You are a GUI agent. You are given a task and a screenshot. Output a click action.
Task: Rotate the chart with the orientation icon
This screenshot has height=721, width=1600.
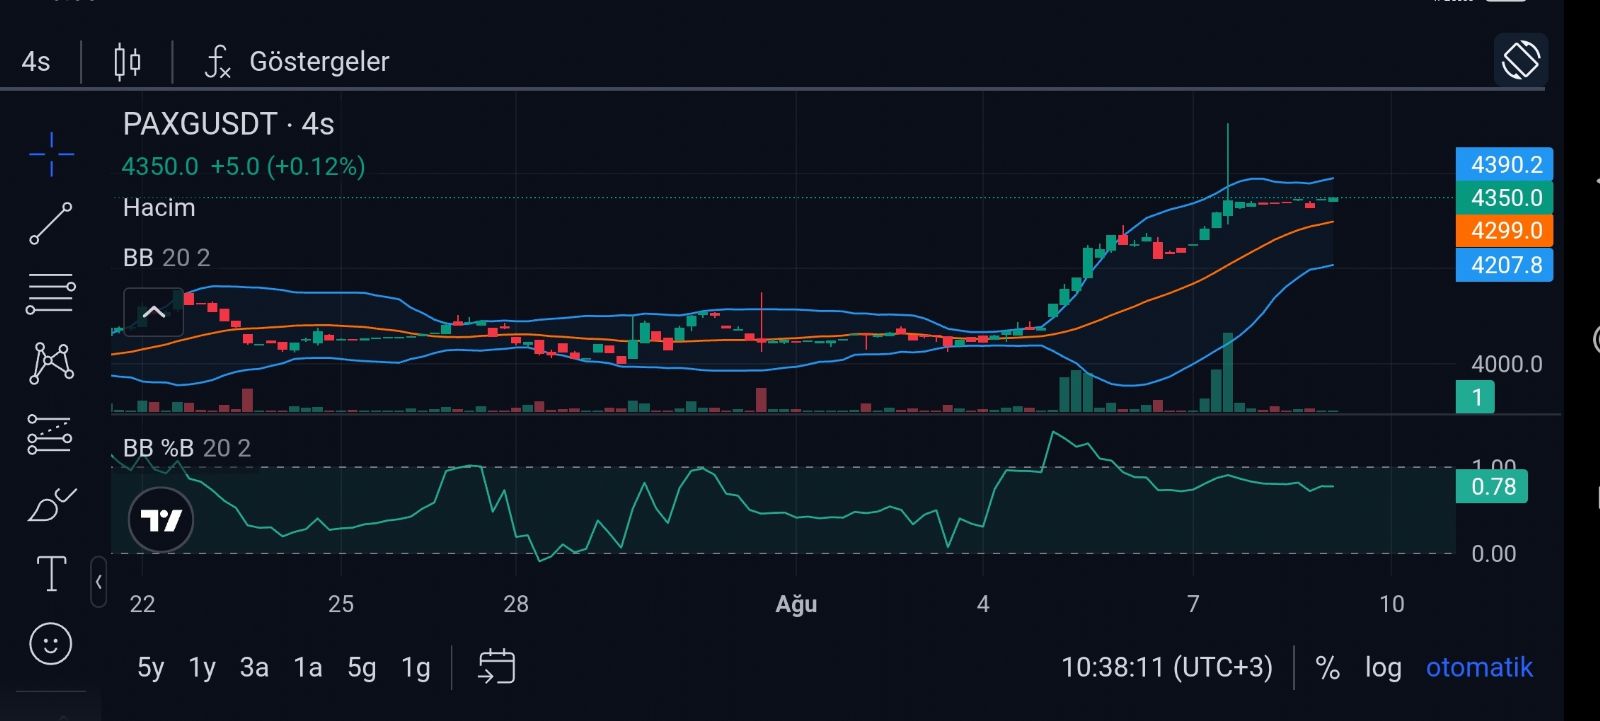1520,60
